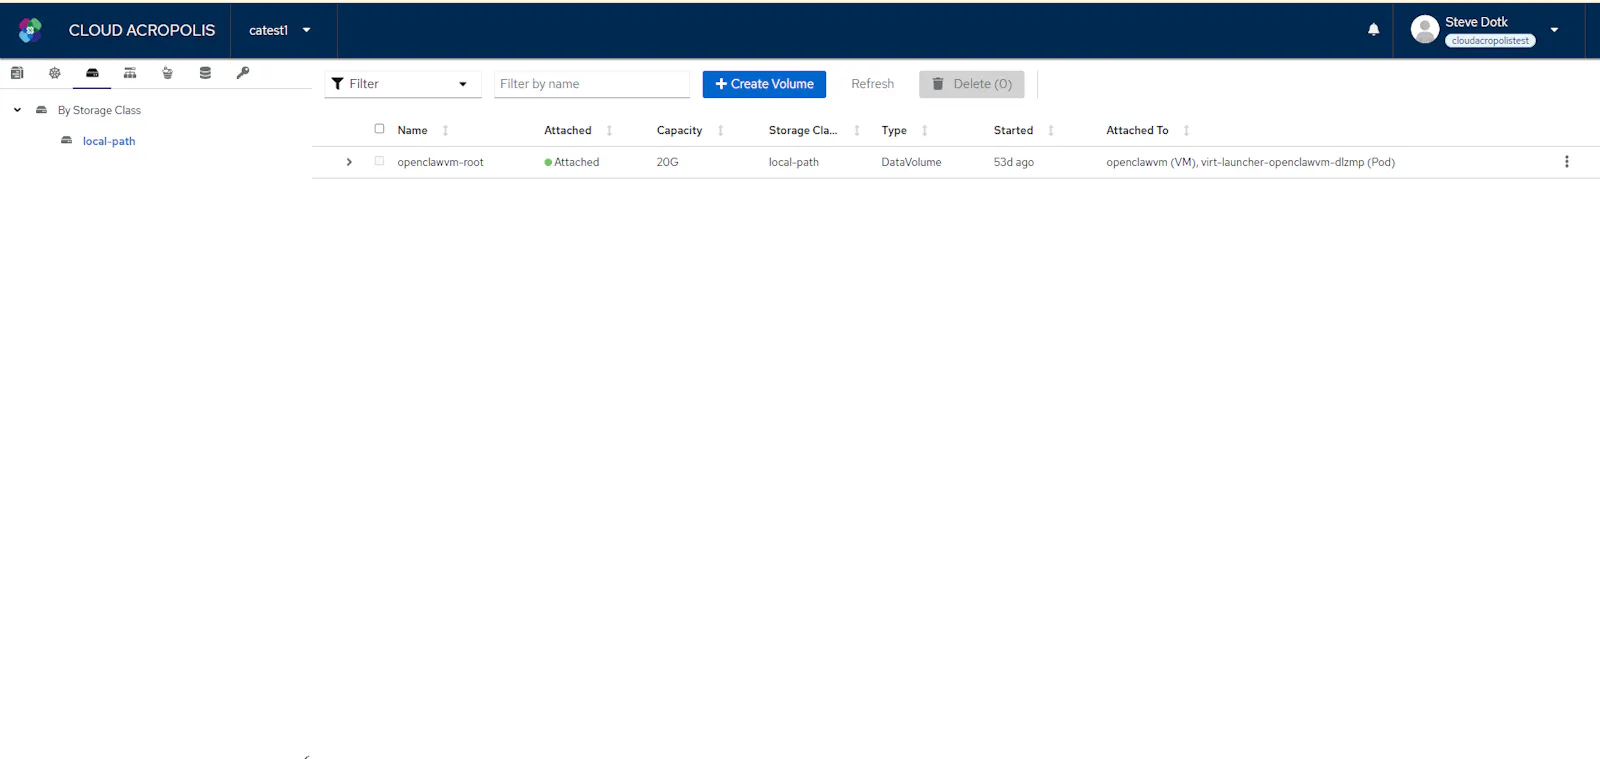
Task: Sort by the Storage Class column
Action: tap(857, 130)
